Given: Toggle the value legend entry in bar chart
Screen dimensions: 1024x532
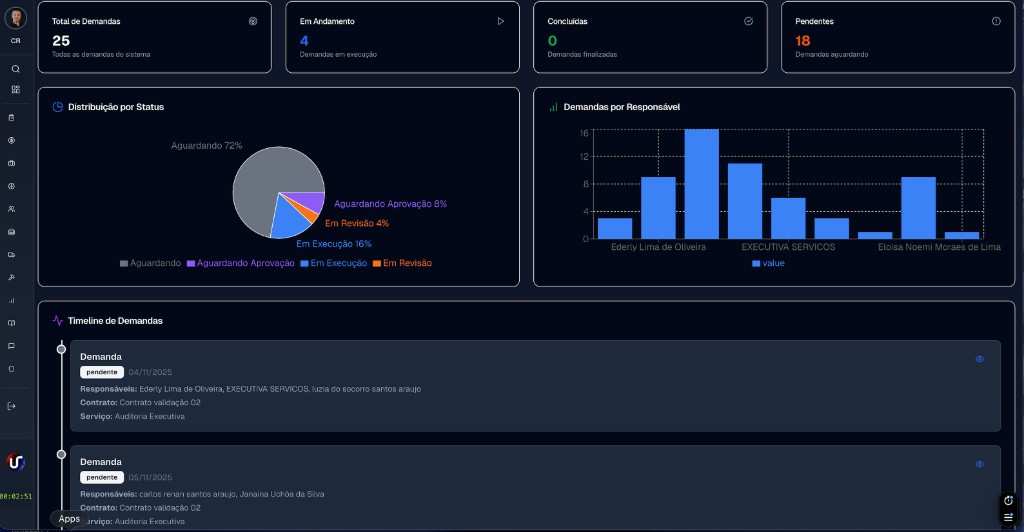Looking at the screenshot, I should click(x=768, y=263).
